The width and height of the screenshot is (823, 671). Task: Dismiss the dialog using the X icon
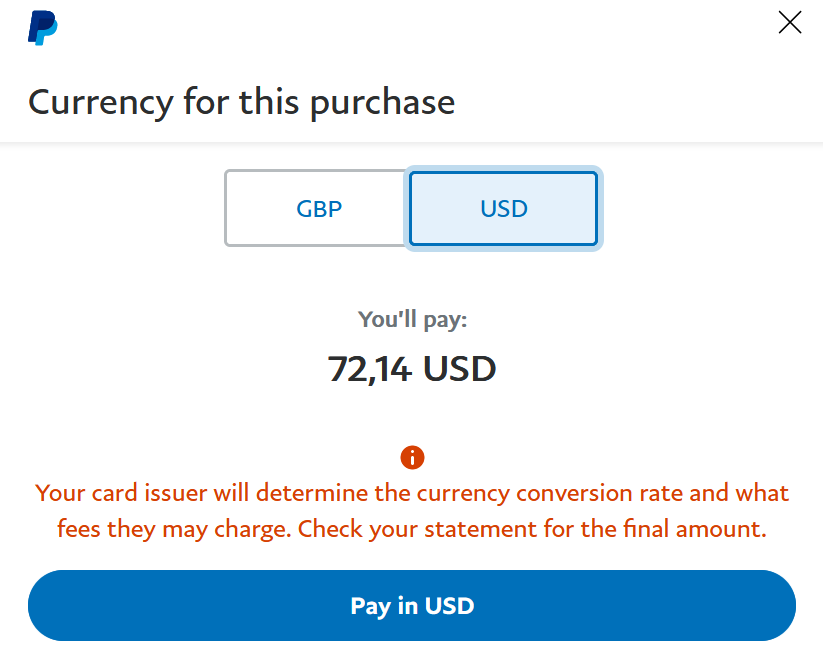point(789,23)
